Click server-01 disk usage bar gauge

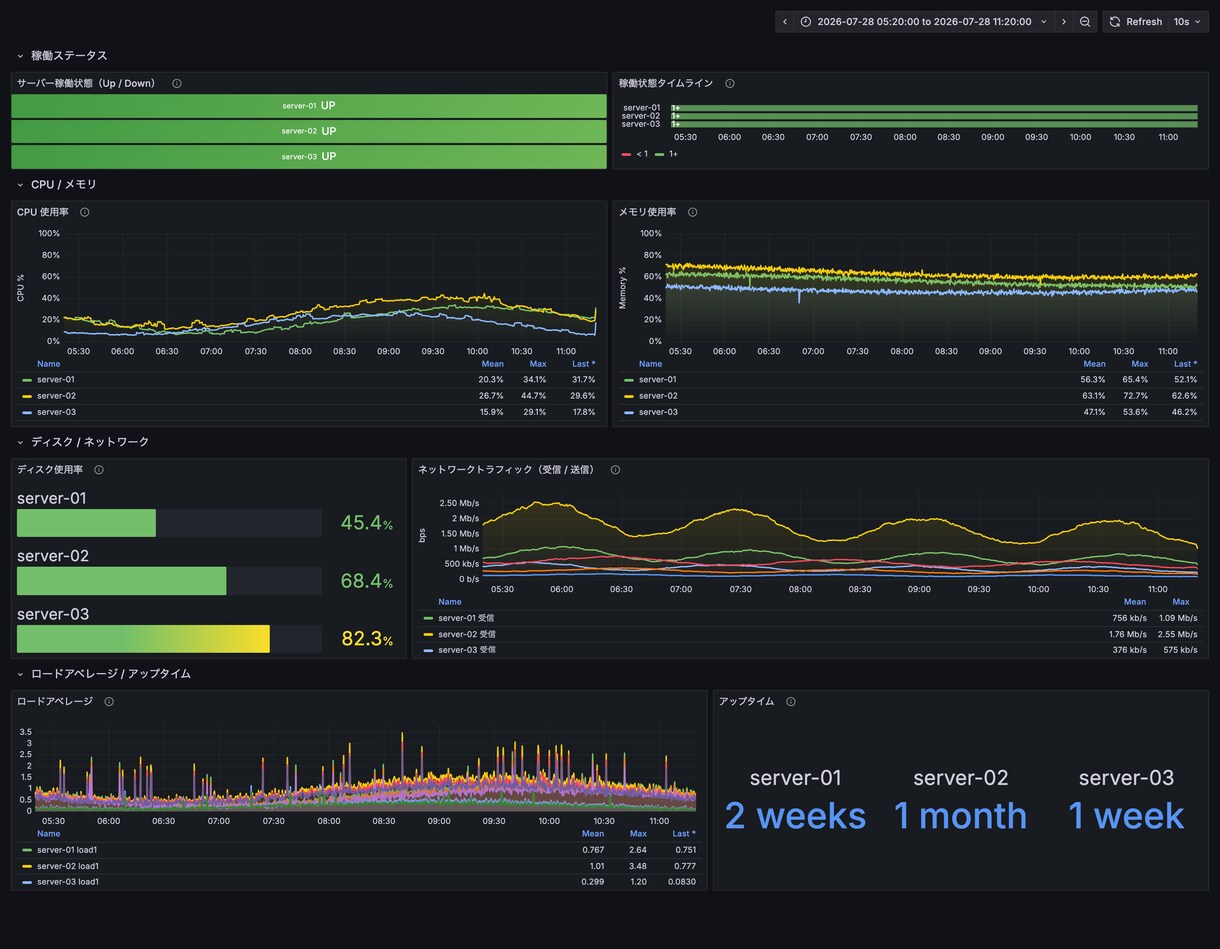point(169,523)
